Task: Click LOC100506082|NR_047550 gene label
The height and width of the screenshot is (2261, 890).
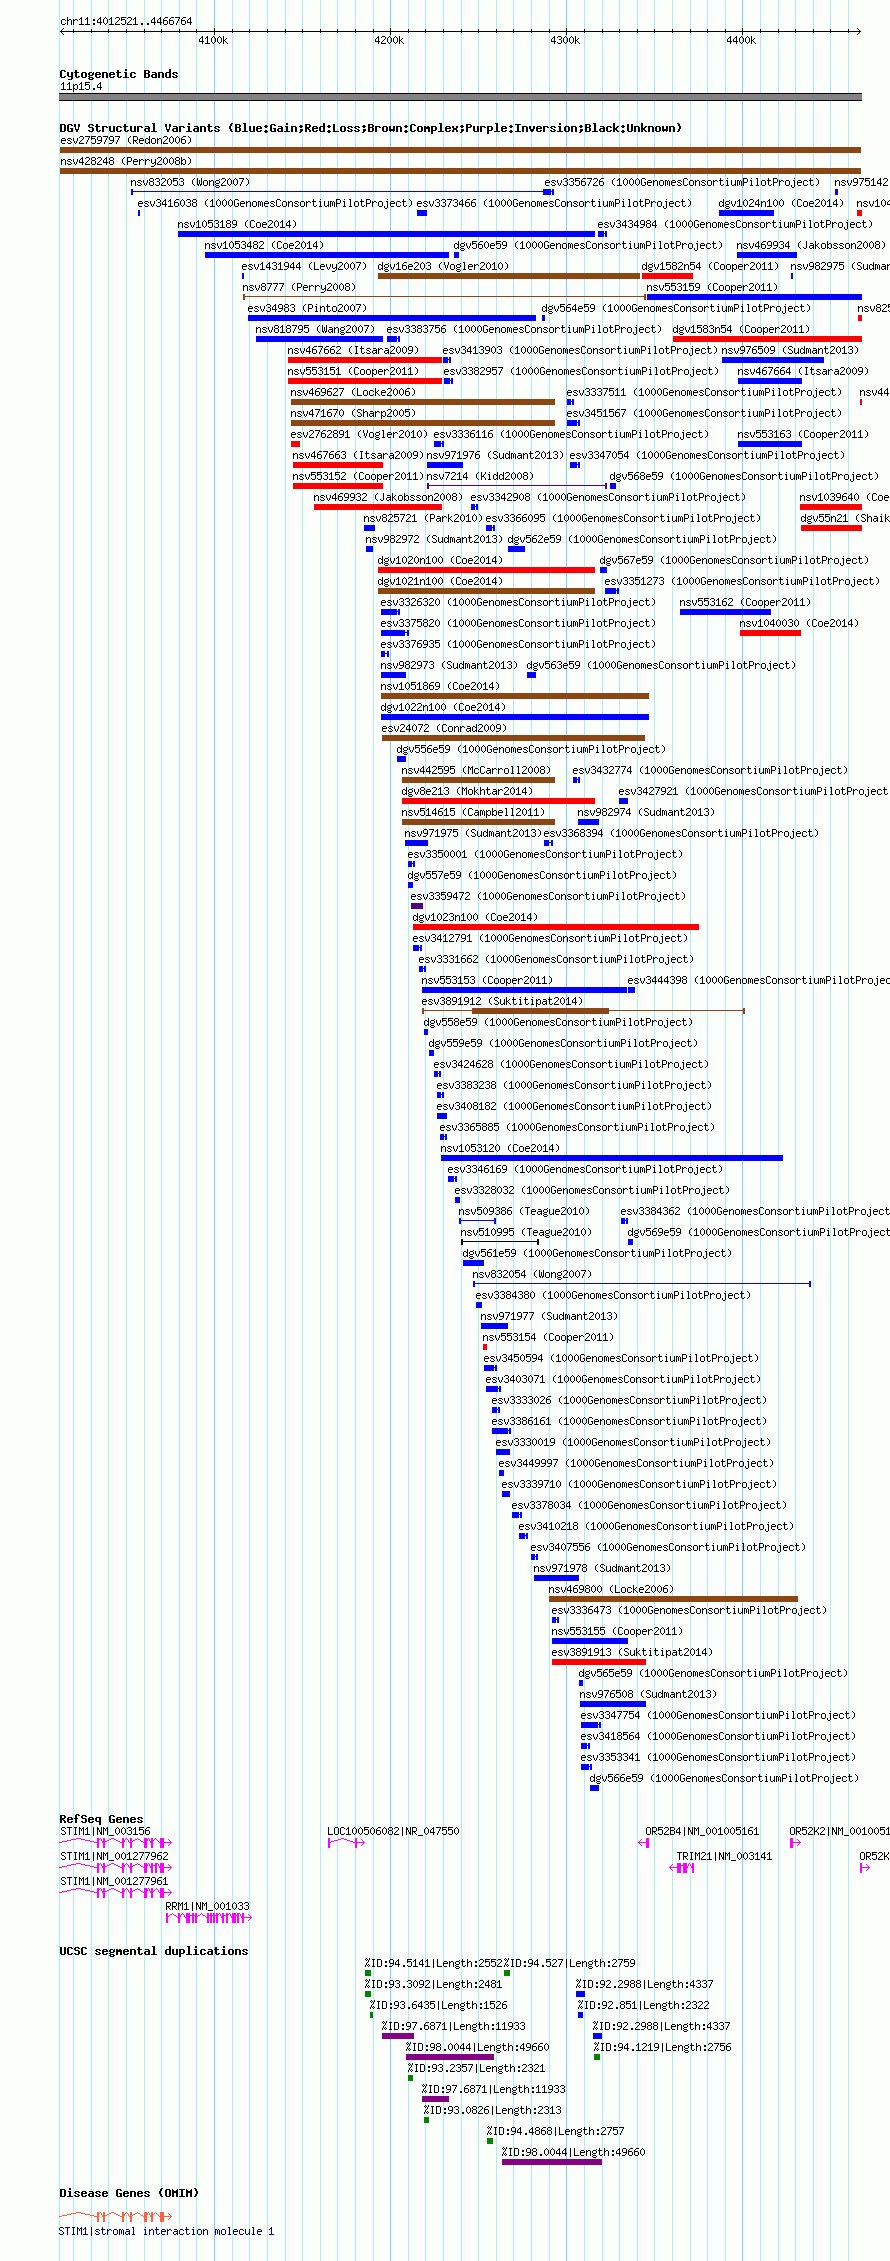Action: (393, 1831)
